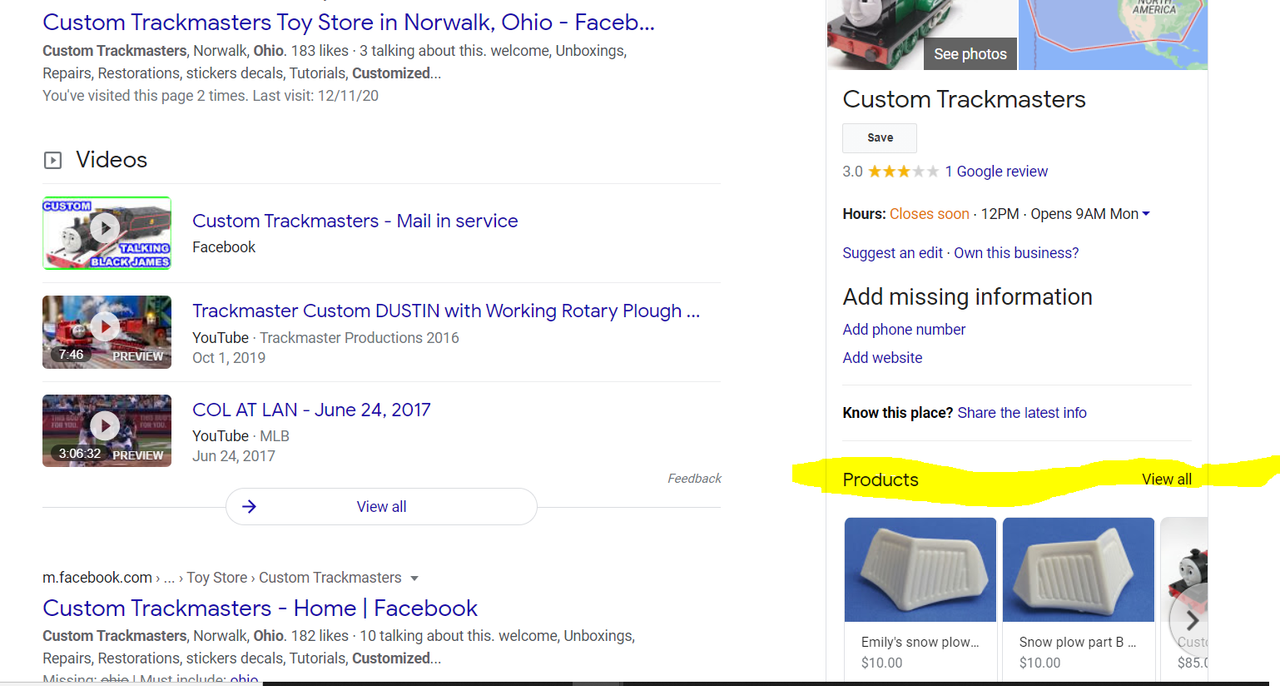Click the $10.00 price under Snow plow part B
Image resolution: width=1280 pixels, height=686 pixels.
click(x=1040, y=662)
